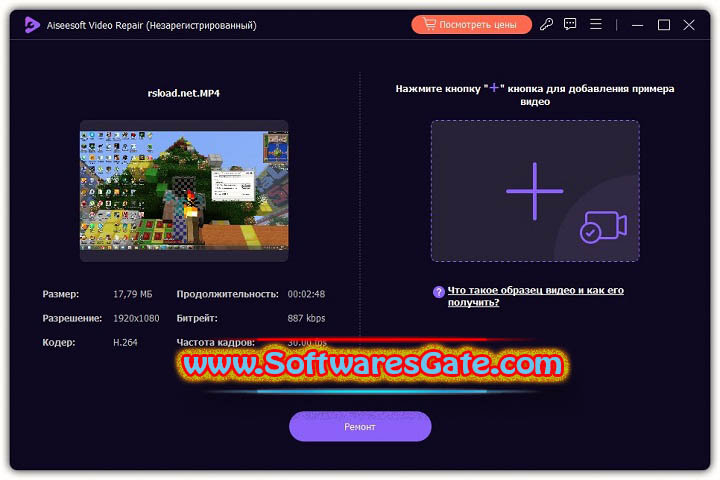
Task: Click the Кодер label
Action: [x=59, y=343]
